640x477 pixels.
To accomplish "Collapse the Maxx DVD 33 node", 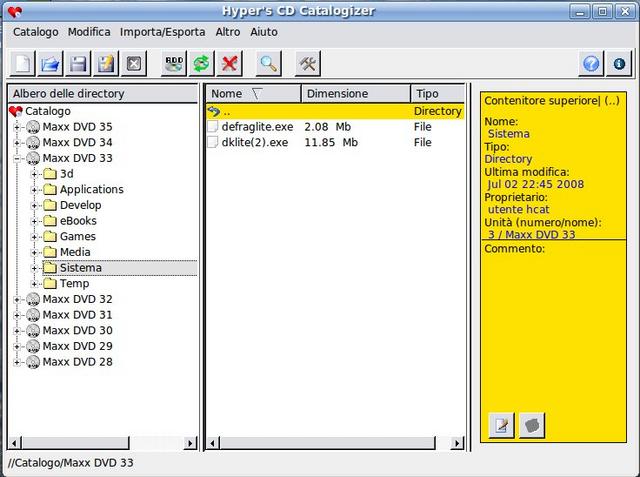I will coord(17,159).
